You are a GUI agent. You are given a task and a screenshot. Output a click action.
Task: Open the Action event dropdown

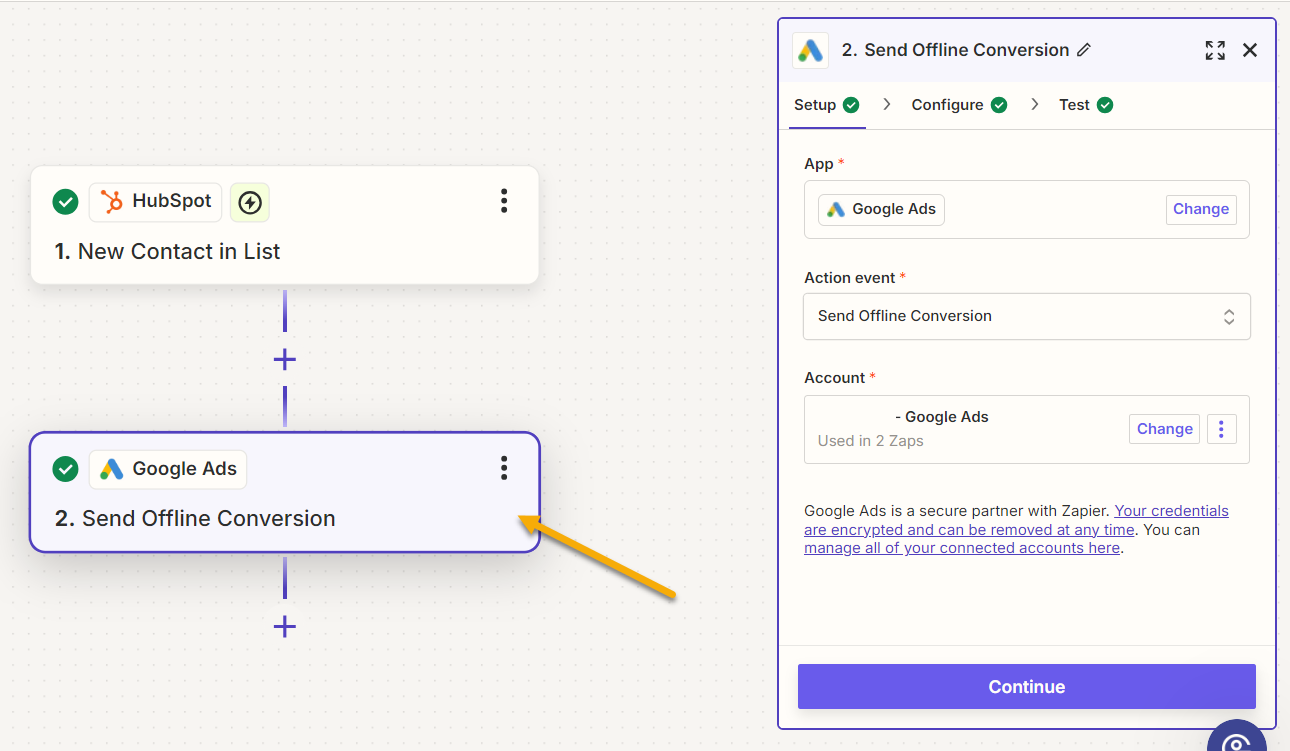point(1027,316)
